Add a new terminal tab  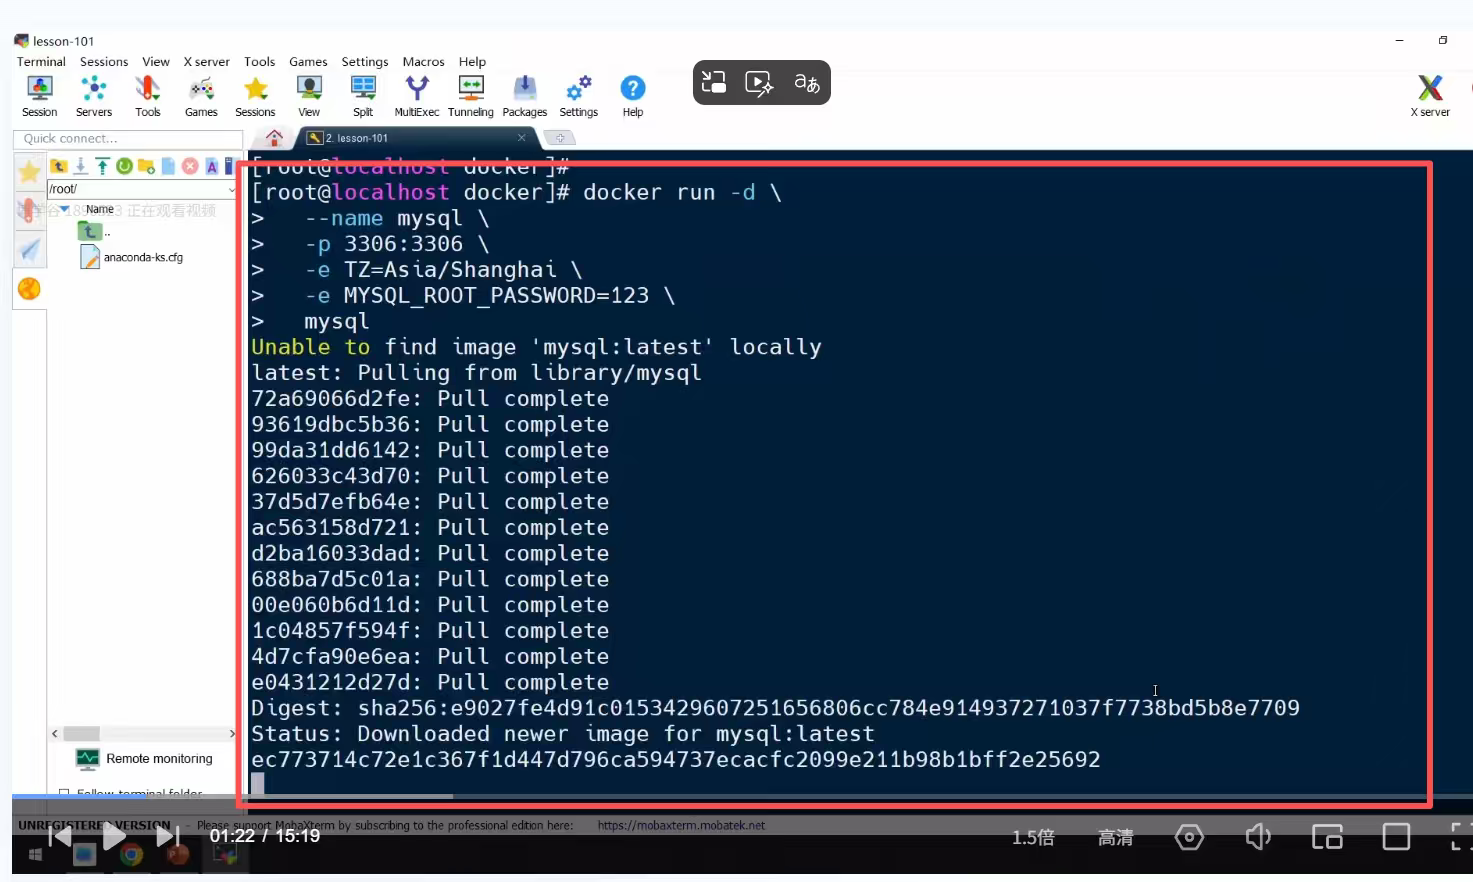pos(560,138)
